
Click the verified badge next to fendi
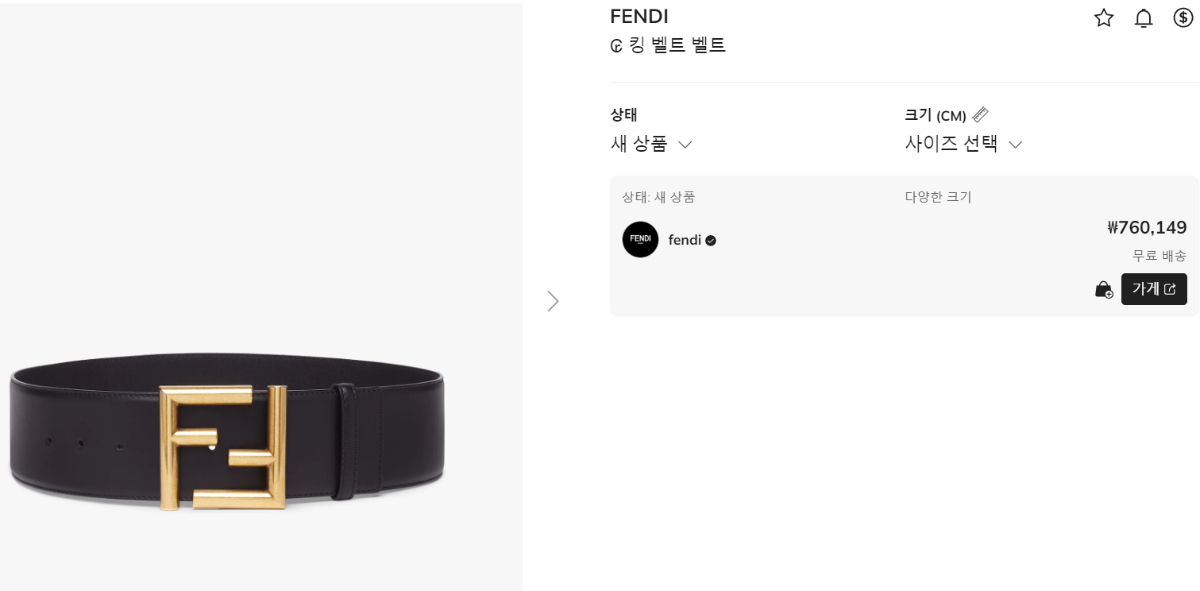711,240
